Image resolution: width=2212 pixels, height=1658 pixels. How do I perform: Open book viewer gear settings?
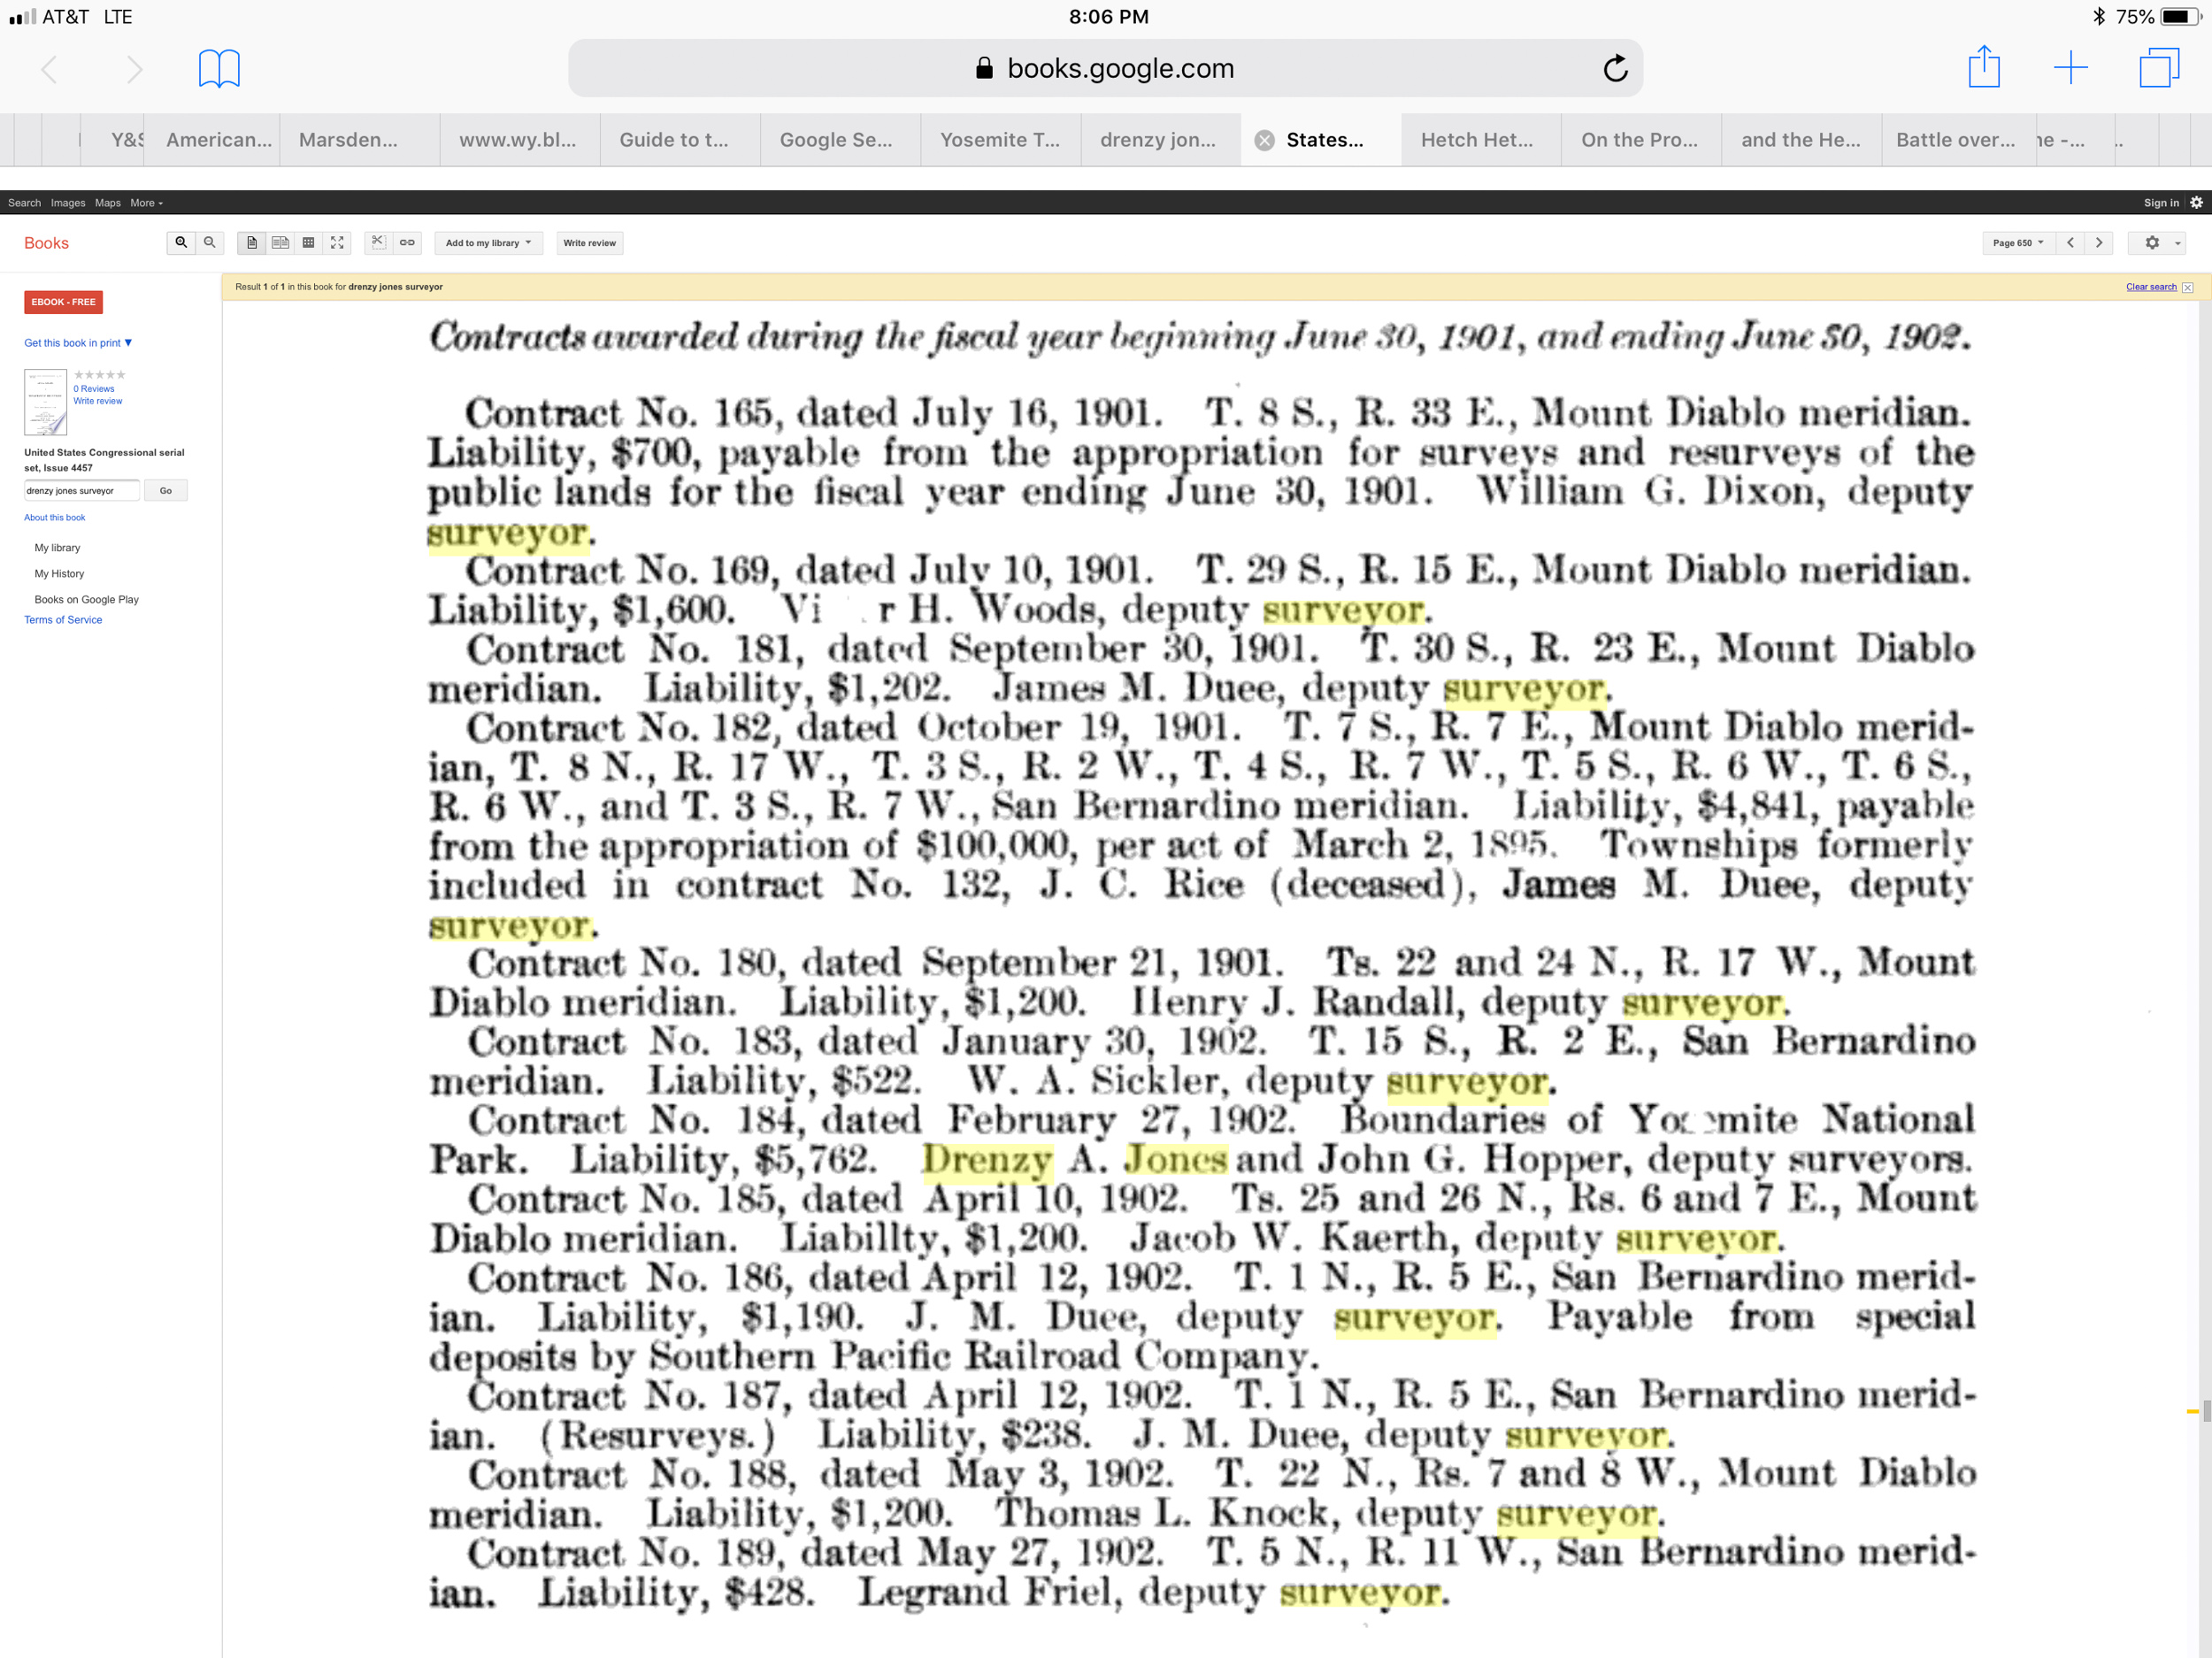click(x=2157, y=243)
